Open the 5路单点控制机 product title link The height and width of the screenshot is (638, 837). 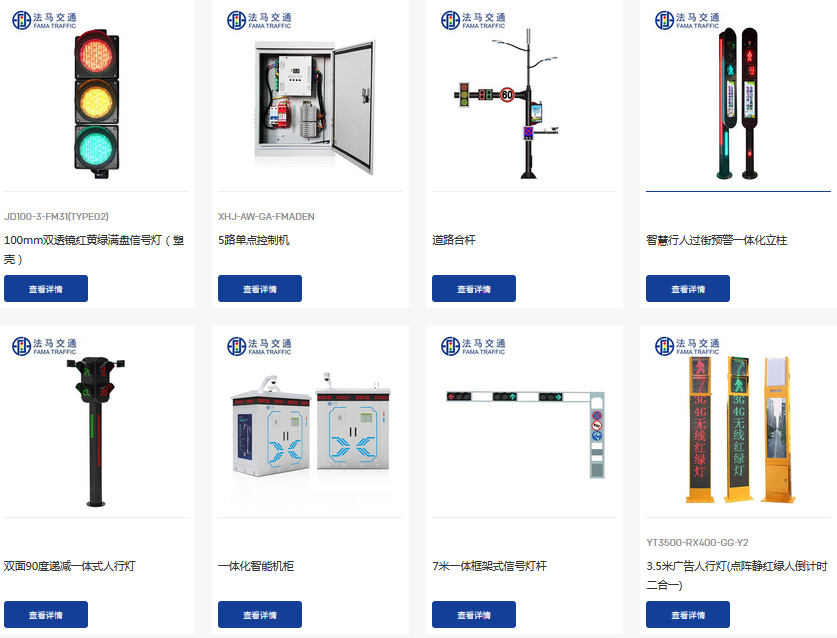pos(254,240)
